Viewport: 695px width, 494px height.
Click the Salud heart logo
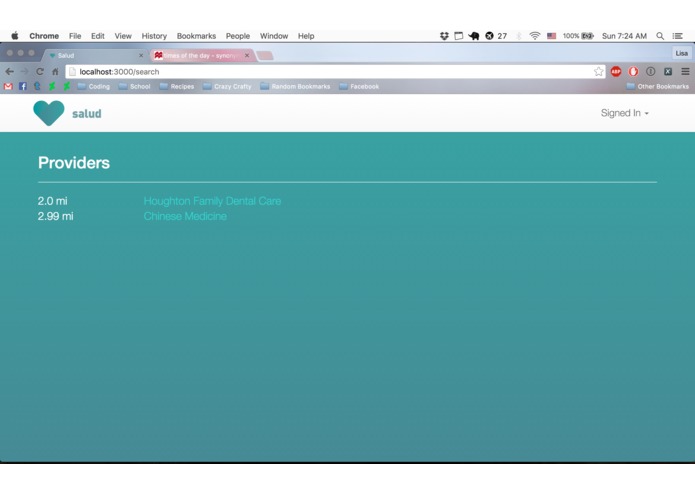[x=49, y=113]
